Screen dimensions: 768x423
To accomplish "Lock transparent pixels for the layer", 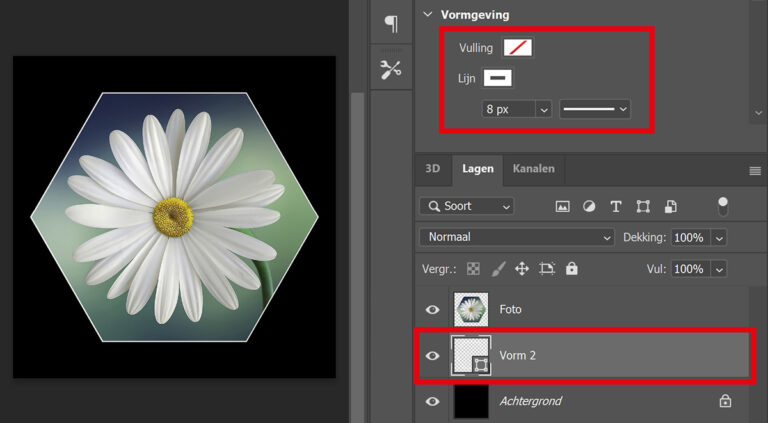I will (474, 269).
